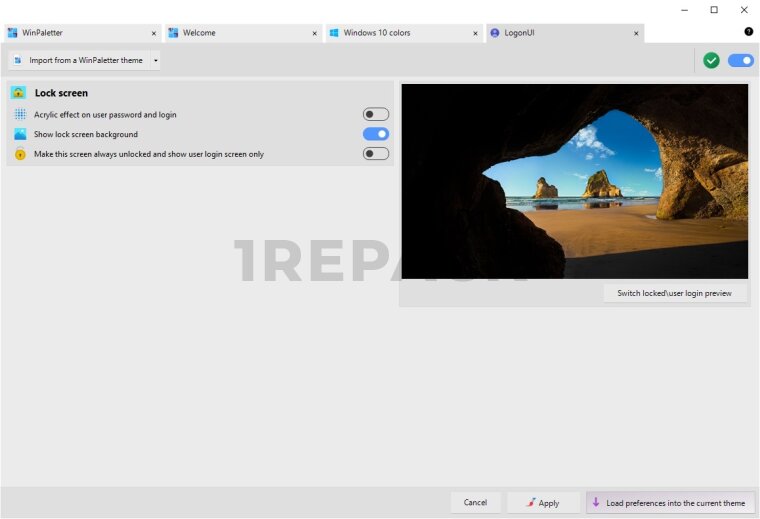Screen dimensions: 760x519
Task: Click the green checkmark status icon
Action: point(711,60)
